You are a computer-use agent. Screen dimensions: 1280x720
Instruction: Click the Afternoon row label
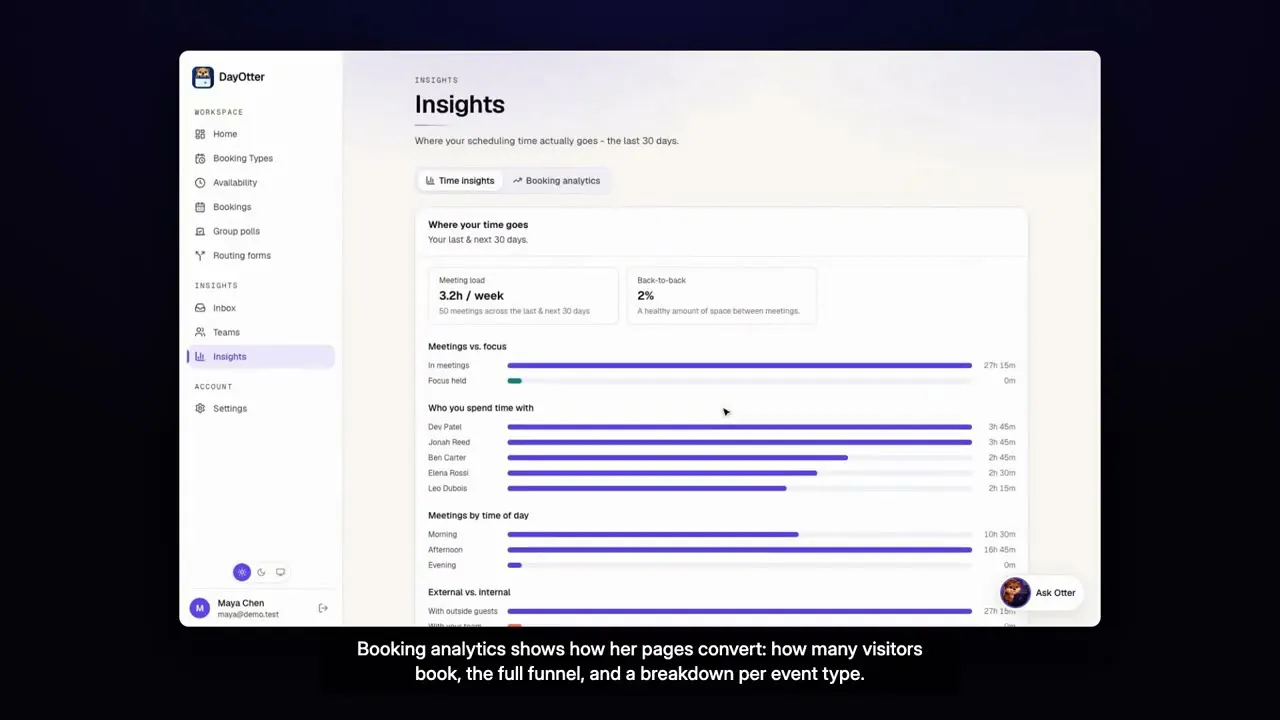(x=445, y=550)
